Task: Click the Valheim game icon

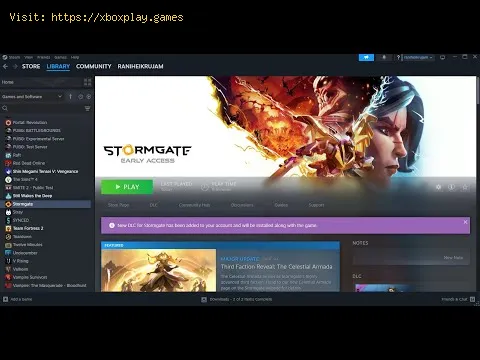Action: point(8,269)
